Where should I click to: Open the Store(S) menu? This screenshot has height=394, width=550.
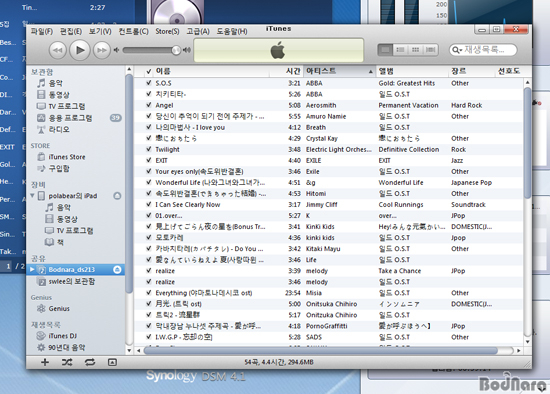point(167,31)
